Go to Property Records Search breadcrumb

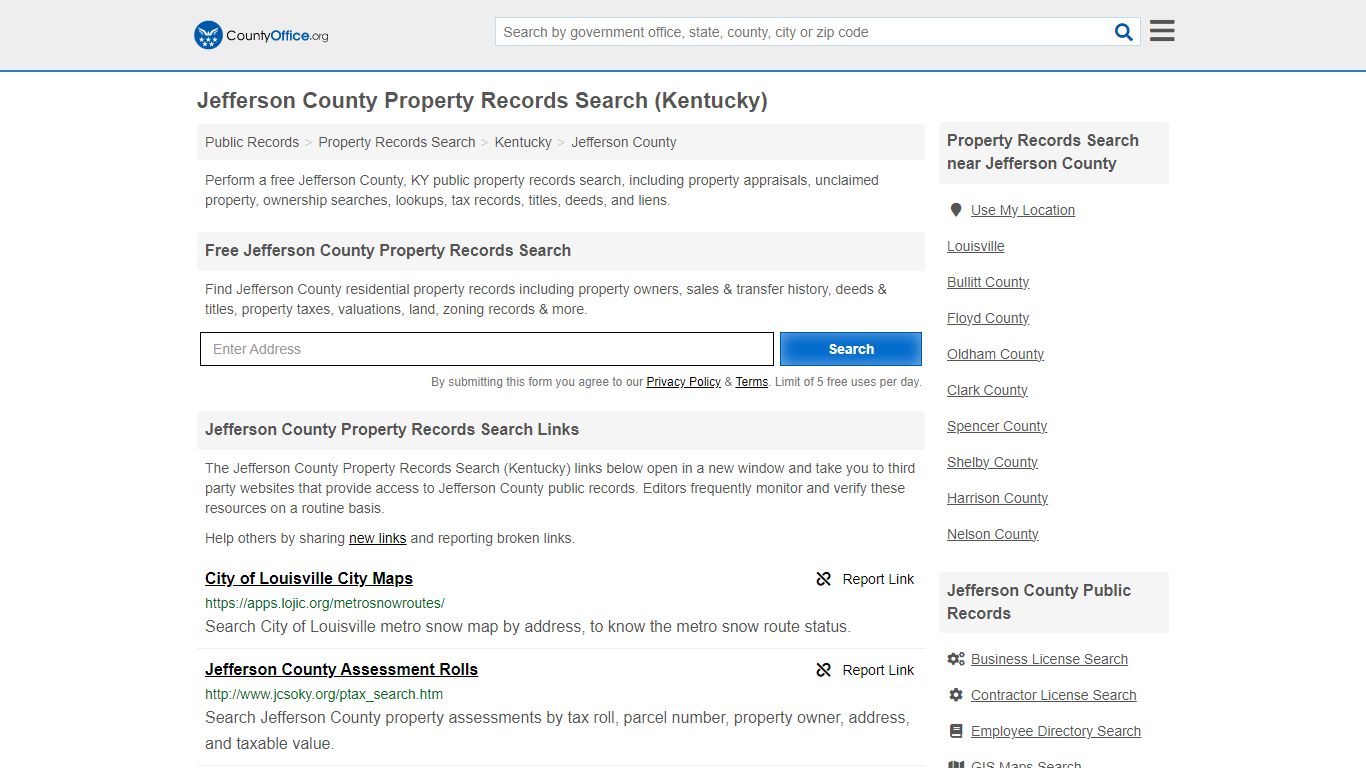pyautogui.click(x=397, y=142)
